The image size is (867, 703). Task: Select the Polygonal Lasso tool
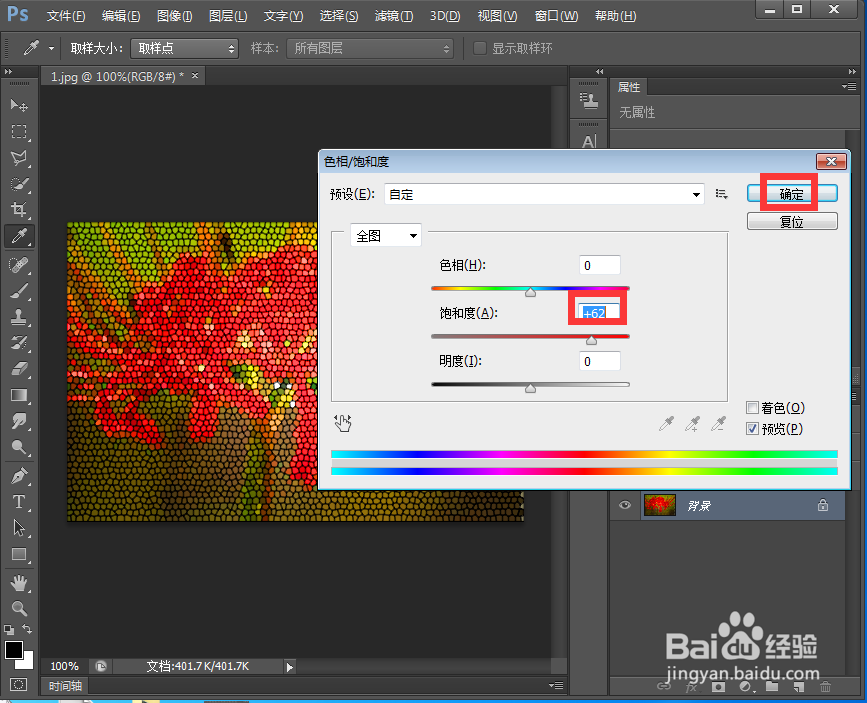click(x=19, y=158)
